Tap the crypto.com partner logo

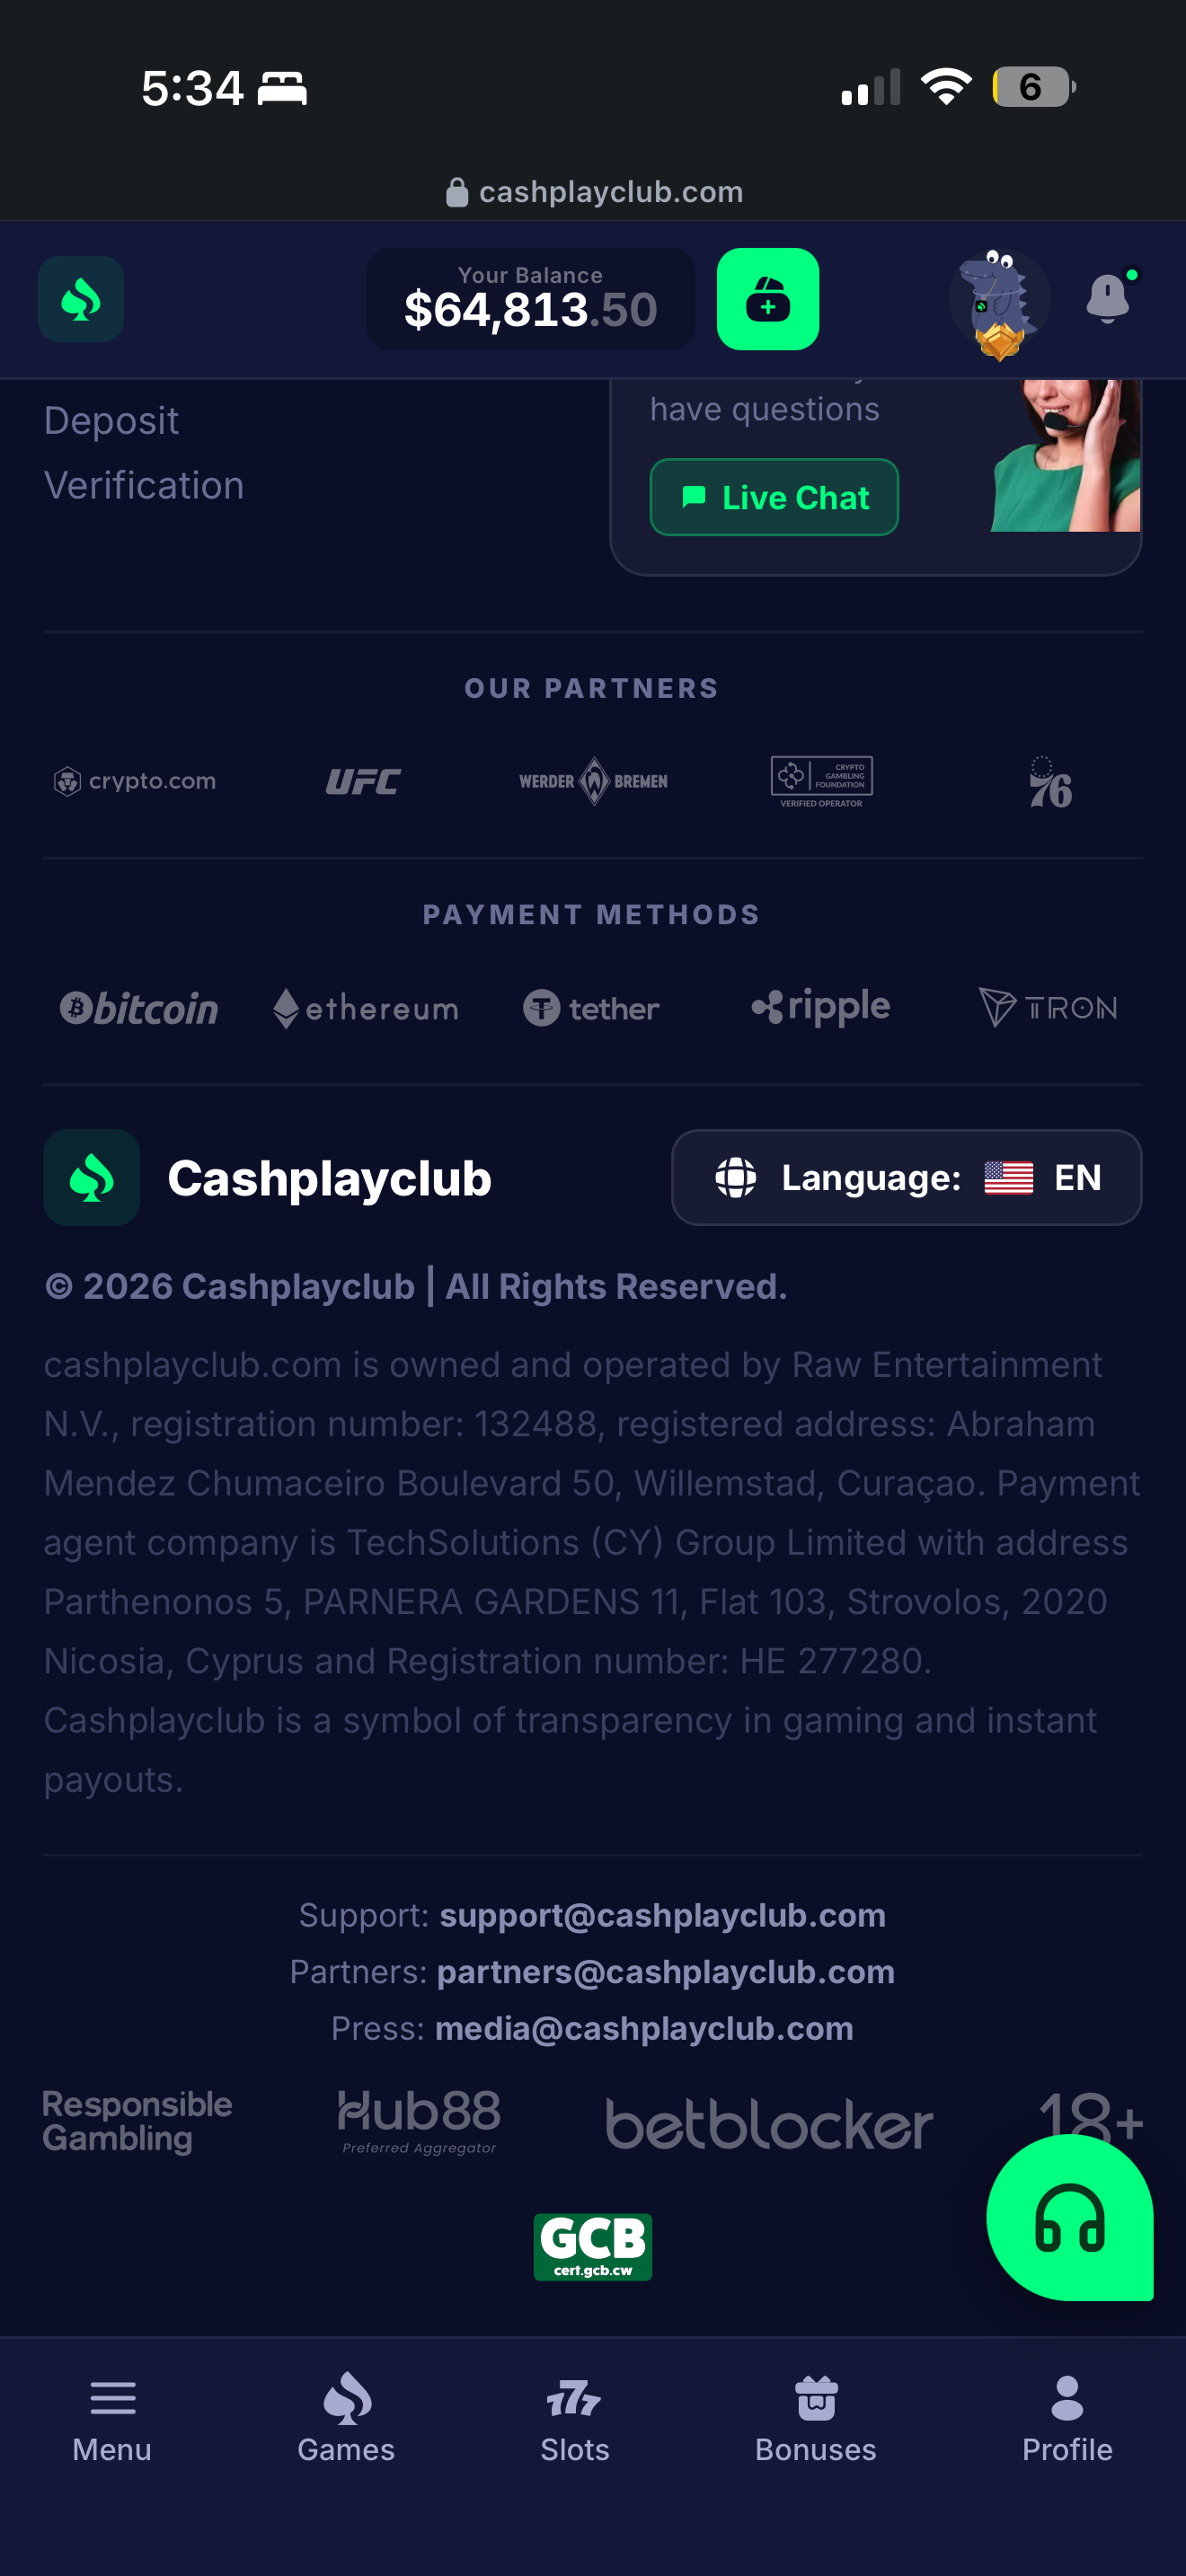click(135, 781)
